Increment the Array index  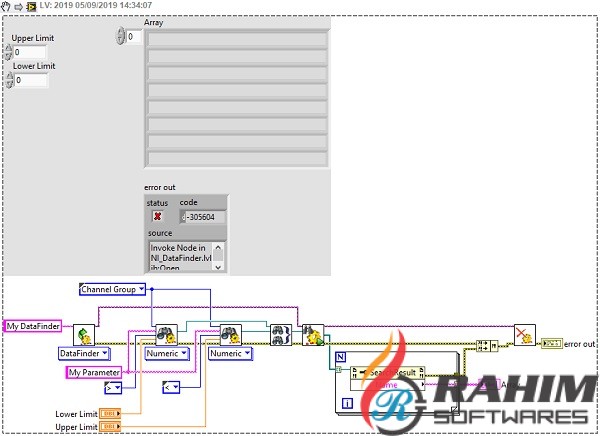(x=121, y=32)
